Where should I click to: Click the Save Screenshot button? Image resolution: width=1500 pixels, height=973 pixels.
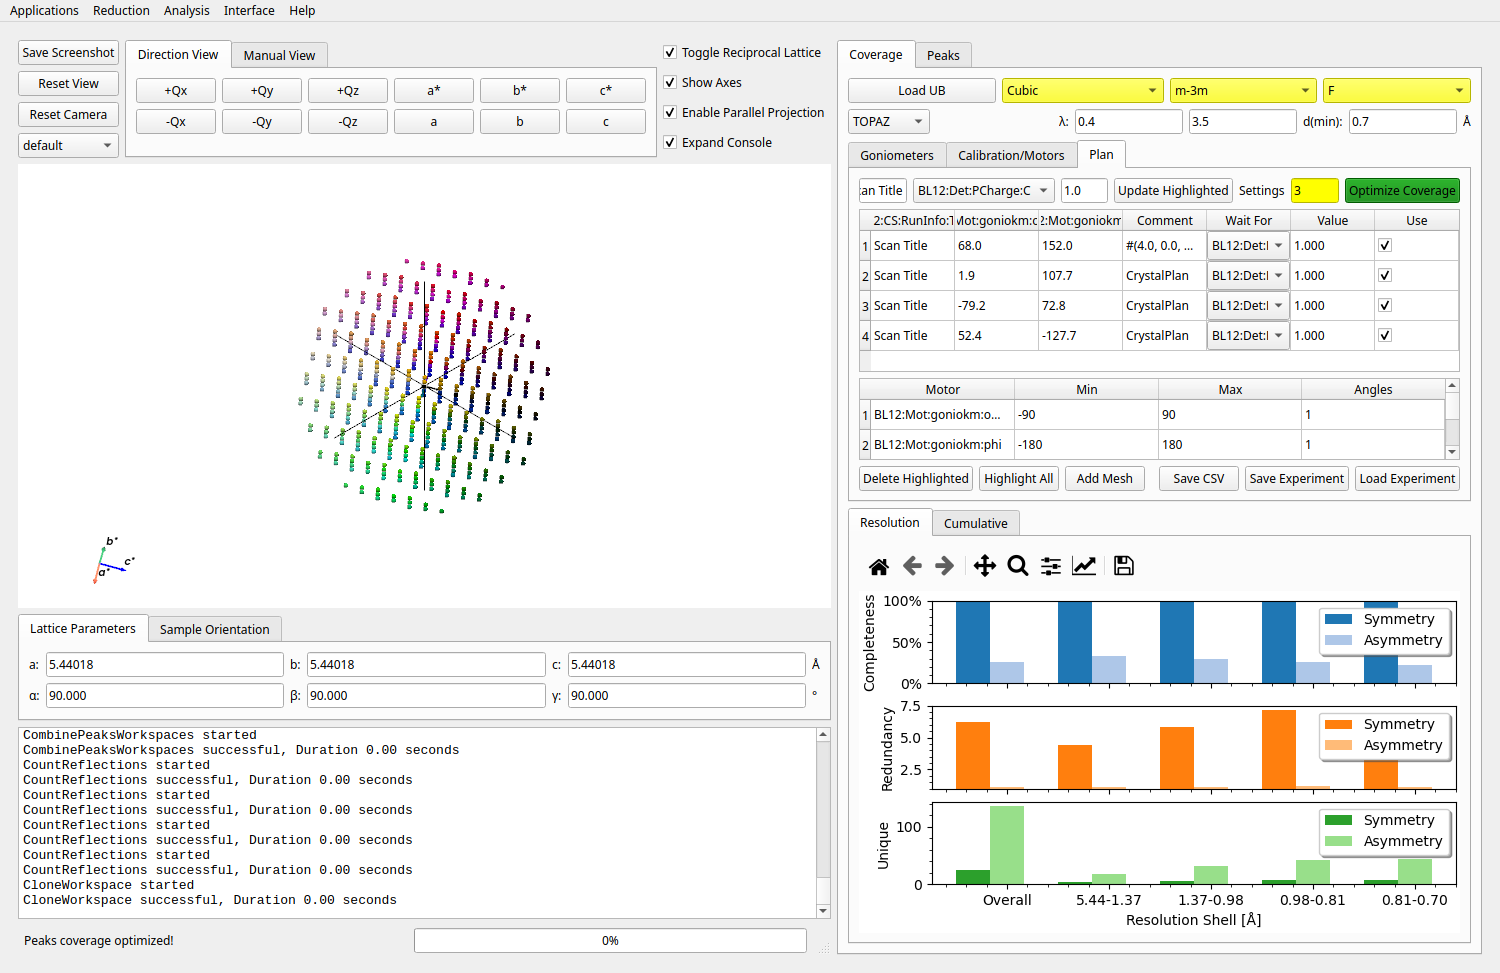tap(68, 52)
